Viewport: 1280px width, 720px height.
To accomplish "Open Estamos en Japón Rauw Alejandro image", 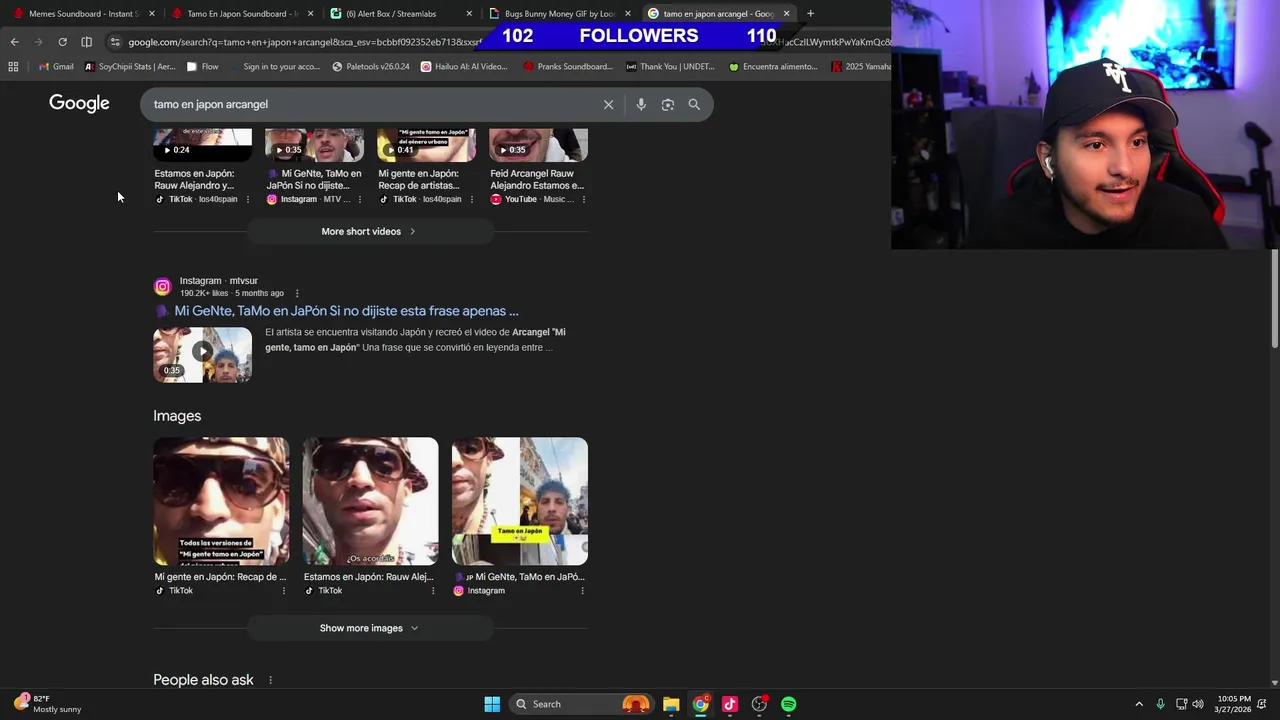I will pos(370,501).
